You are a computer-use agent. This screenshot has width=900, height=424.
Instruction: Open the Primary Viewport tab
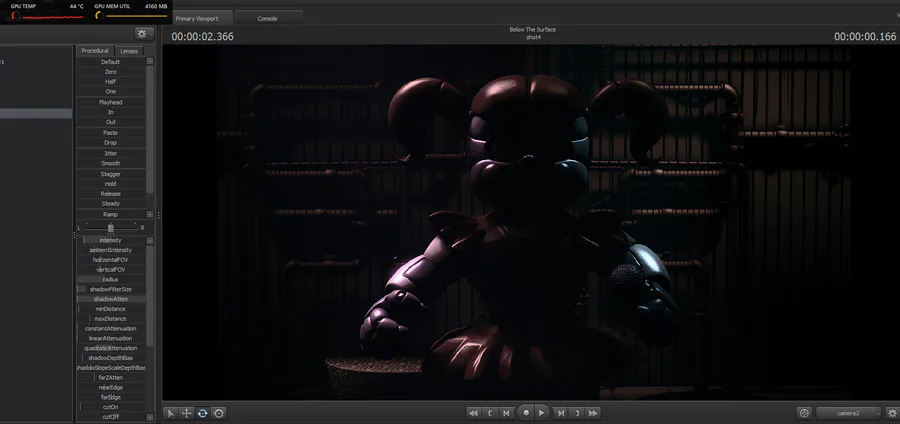tap(197, 18)
